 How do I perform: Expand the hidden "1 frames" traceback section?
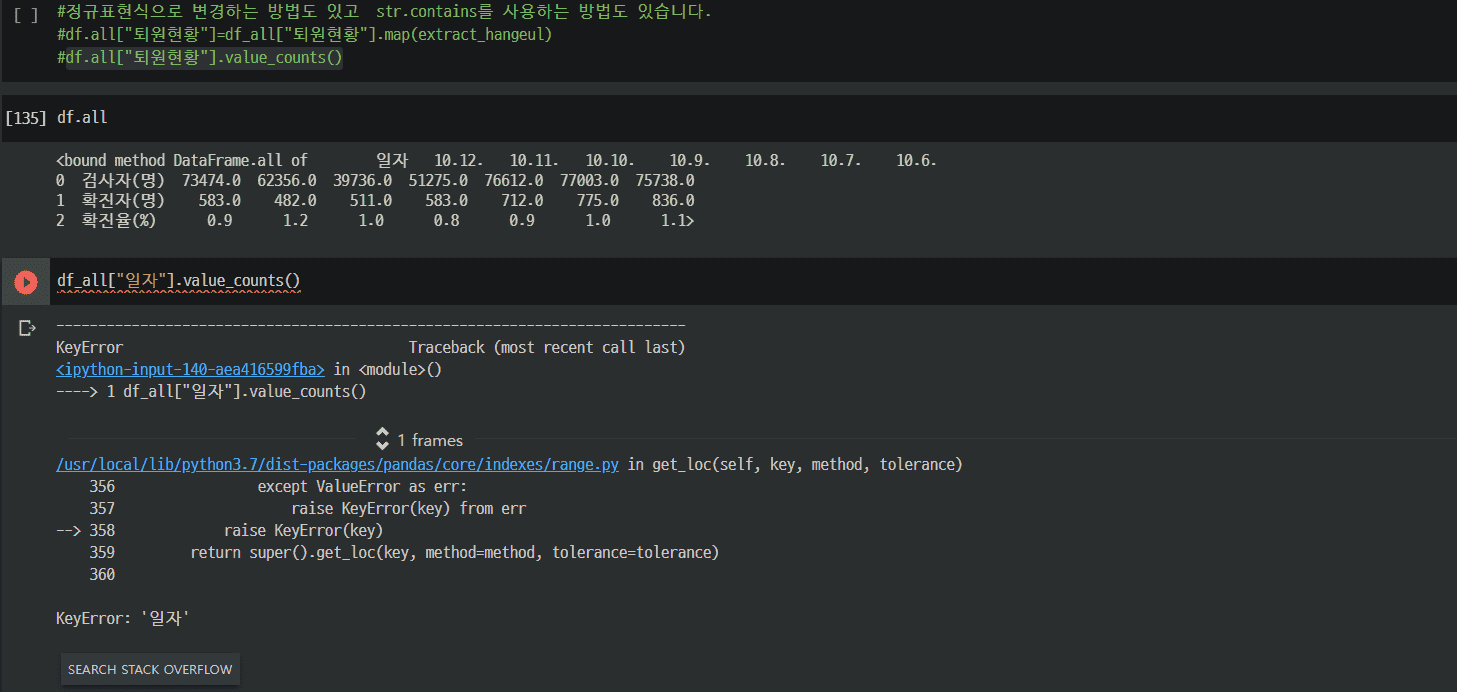[x=420, y=440]
